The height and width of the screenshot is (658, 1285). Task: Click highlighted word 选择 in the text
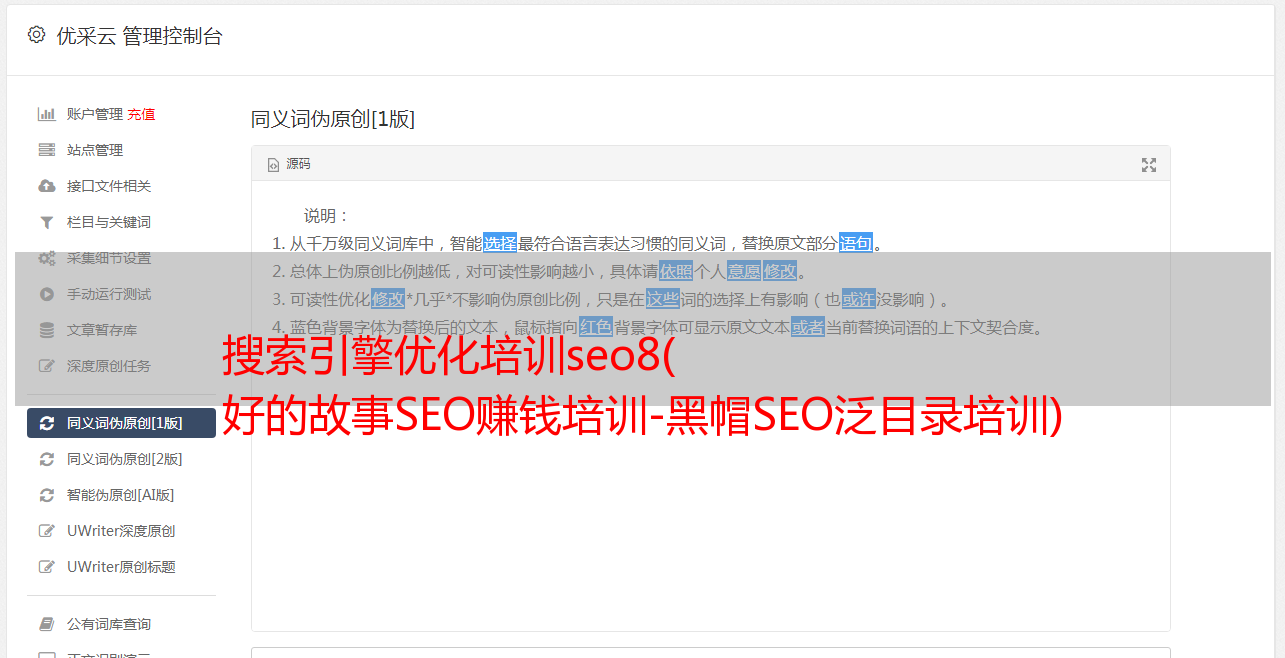(x=500, y=243)
